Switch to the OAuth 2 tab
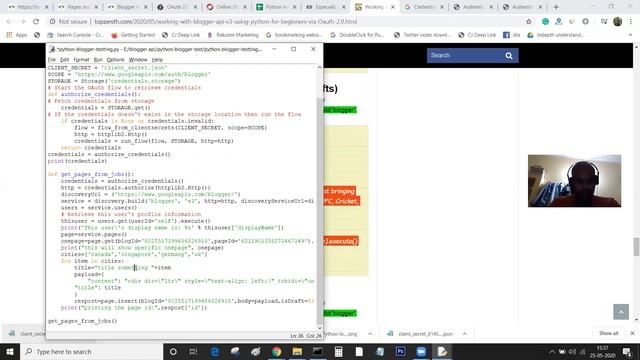The image size is (640, 360). (178, 7)
